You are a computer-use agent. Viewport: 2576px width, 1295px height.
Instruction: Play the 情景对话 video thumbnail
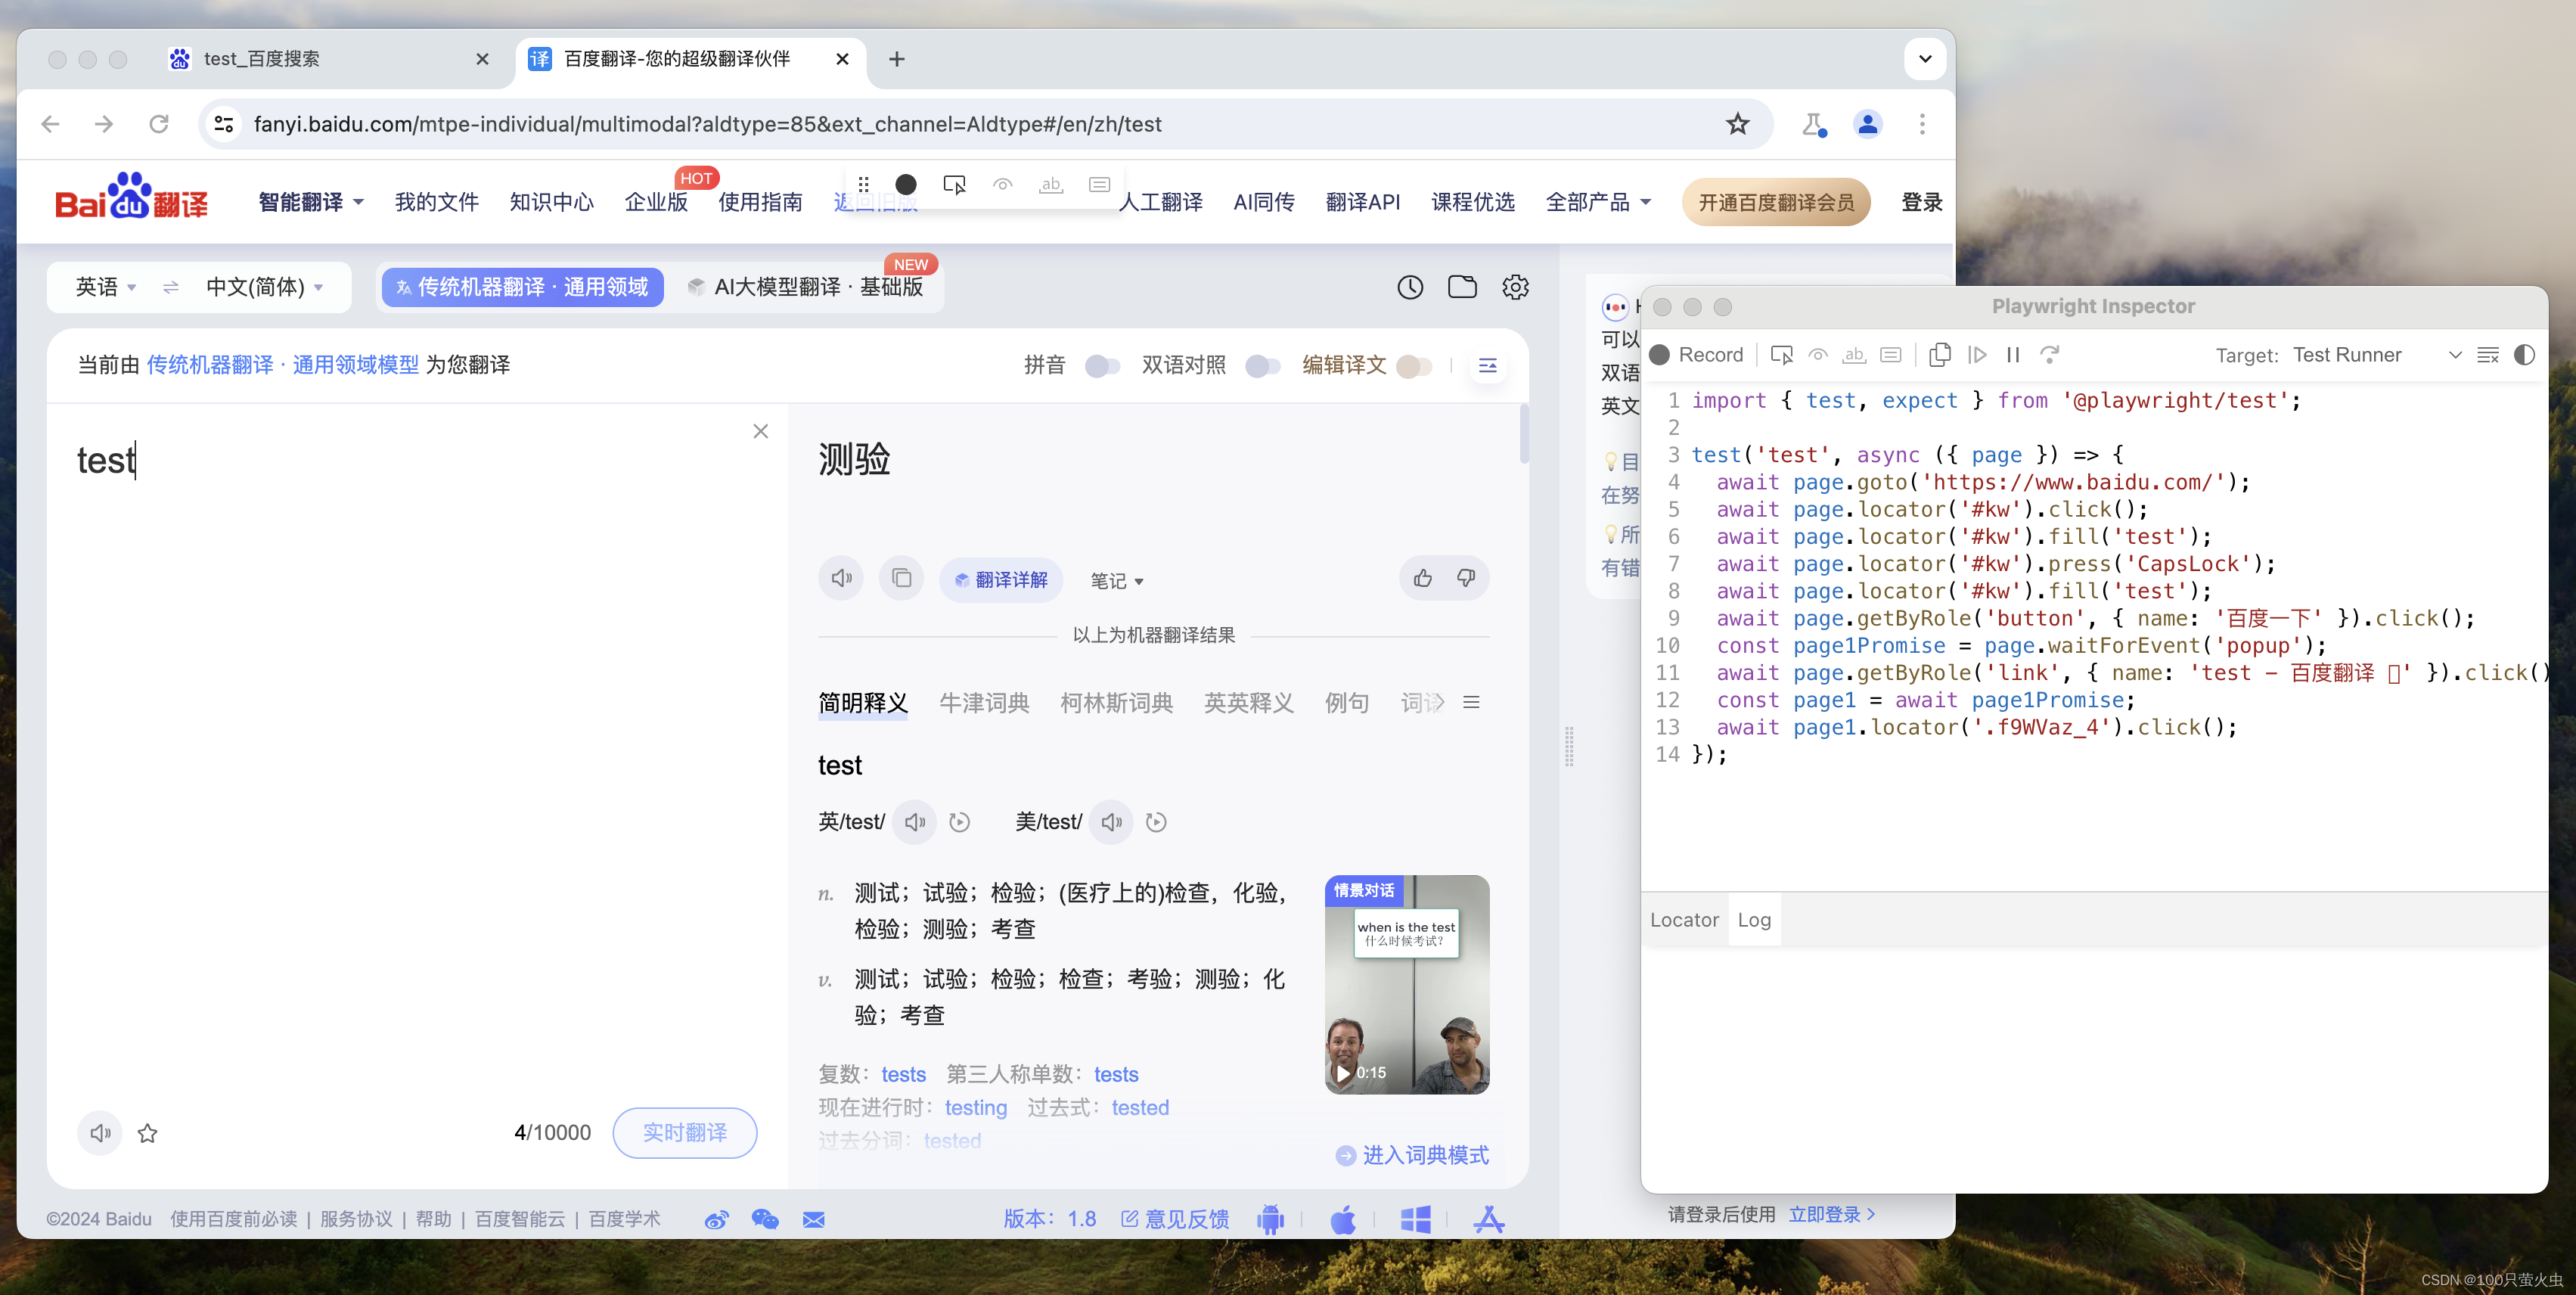1407,984
